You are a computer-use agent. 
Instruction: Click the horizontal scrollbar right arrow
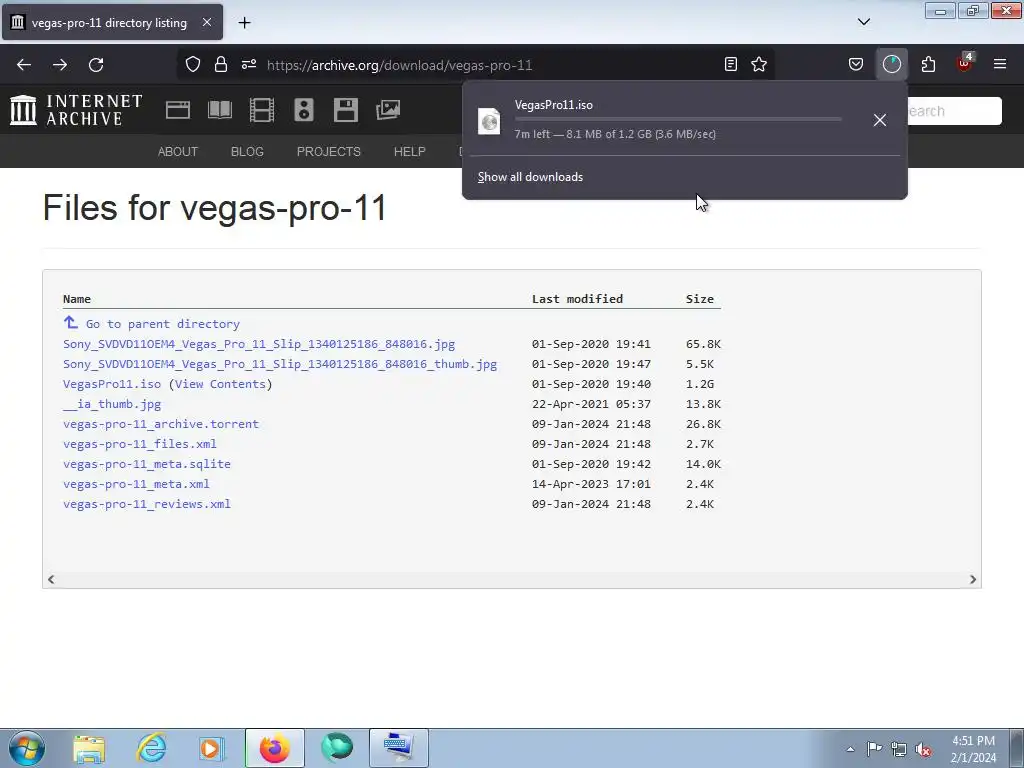point(972,579)
